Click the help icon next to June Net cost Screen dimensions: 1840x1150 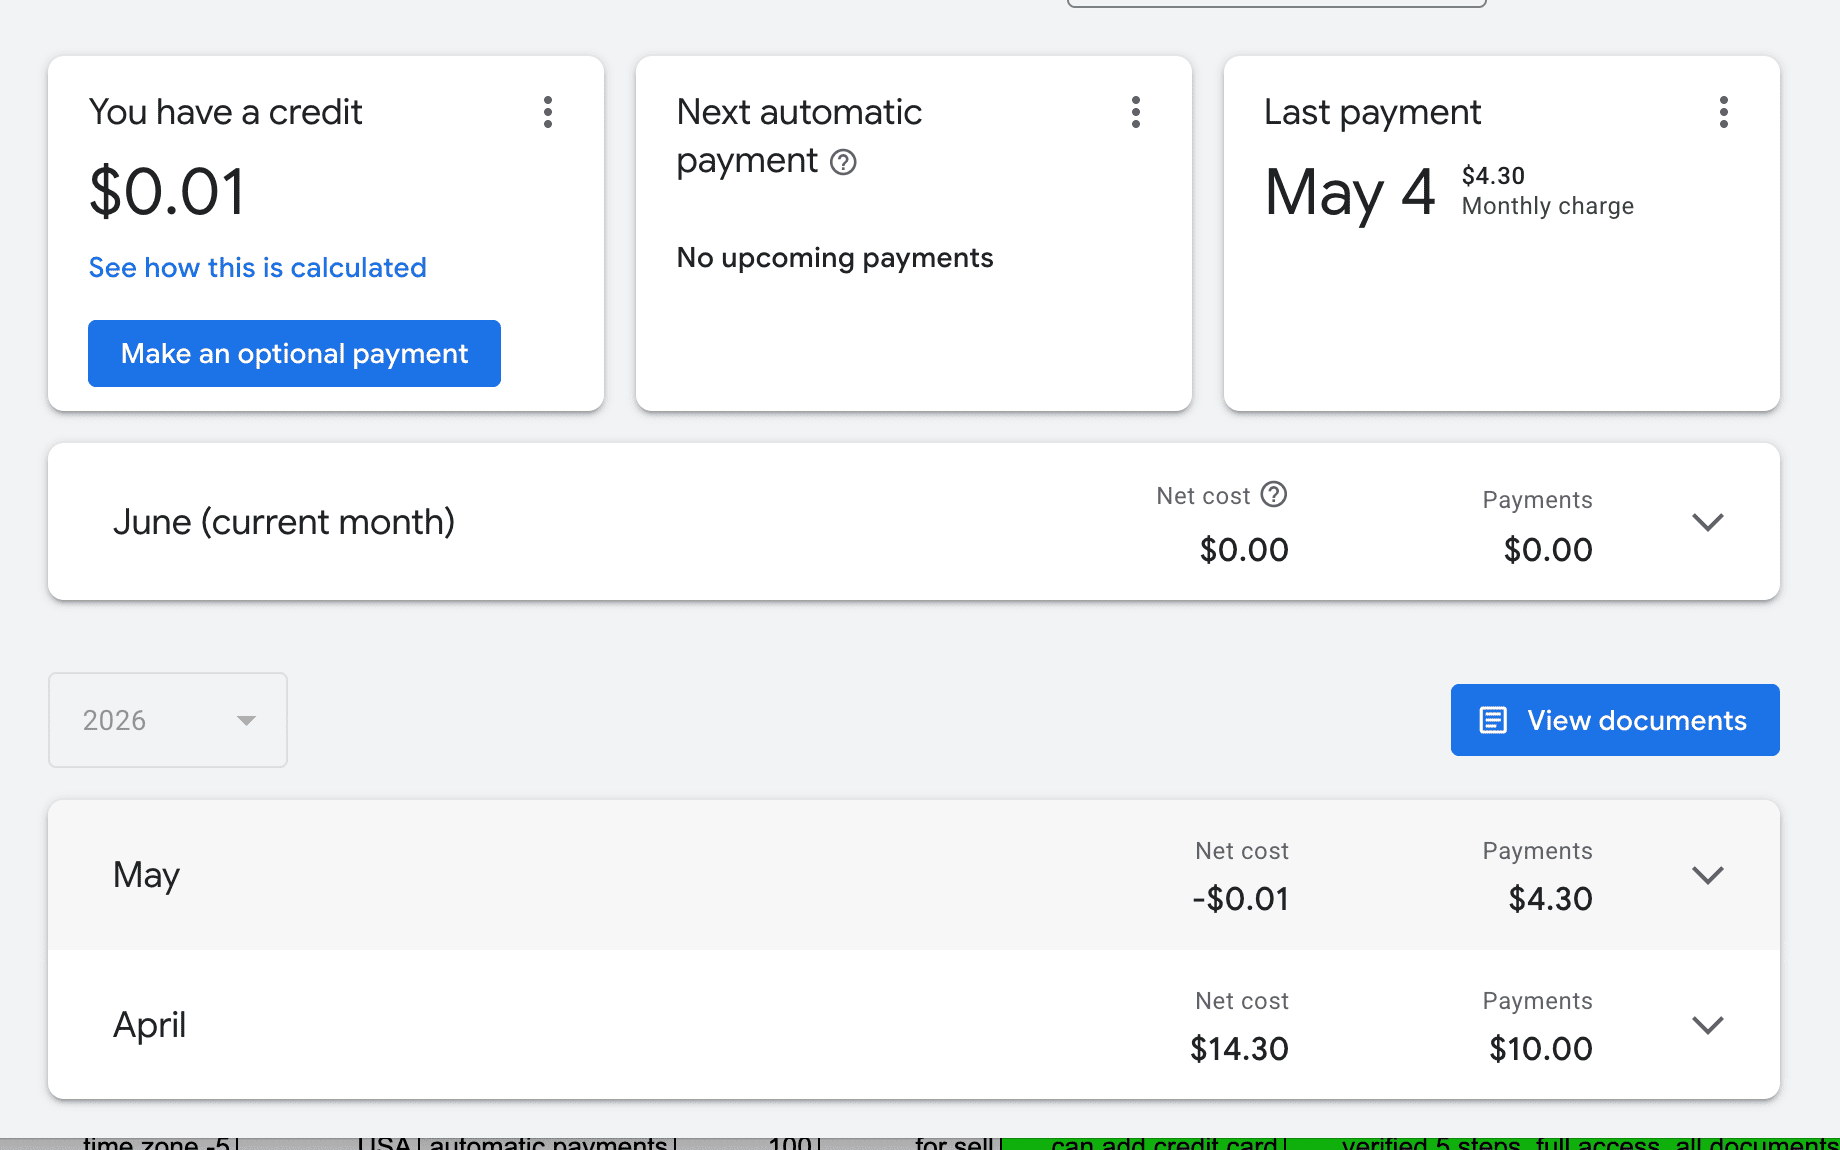click(x=1273, y=494)
